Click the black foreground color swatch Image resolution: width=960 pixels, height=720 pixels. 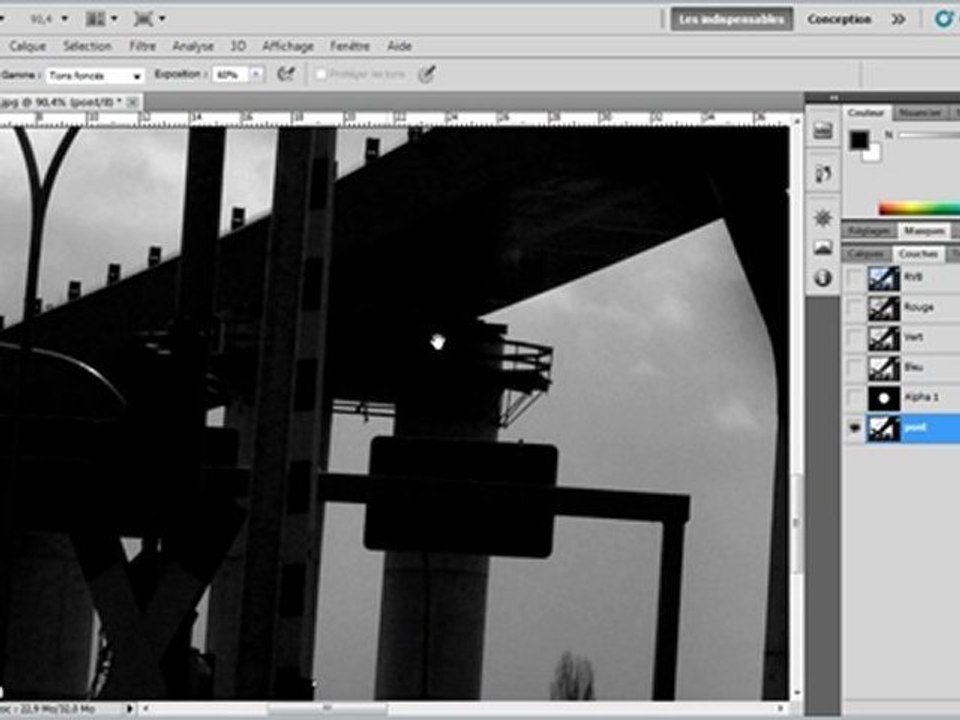tap(859, 140)
